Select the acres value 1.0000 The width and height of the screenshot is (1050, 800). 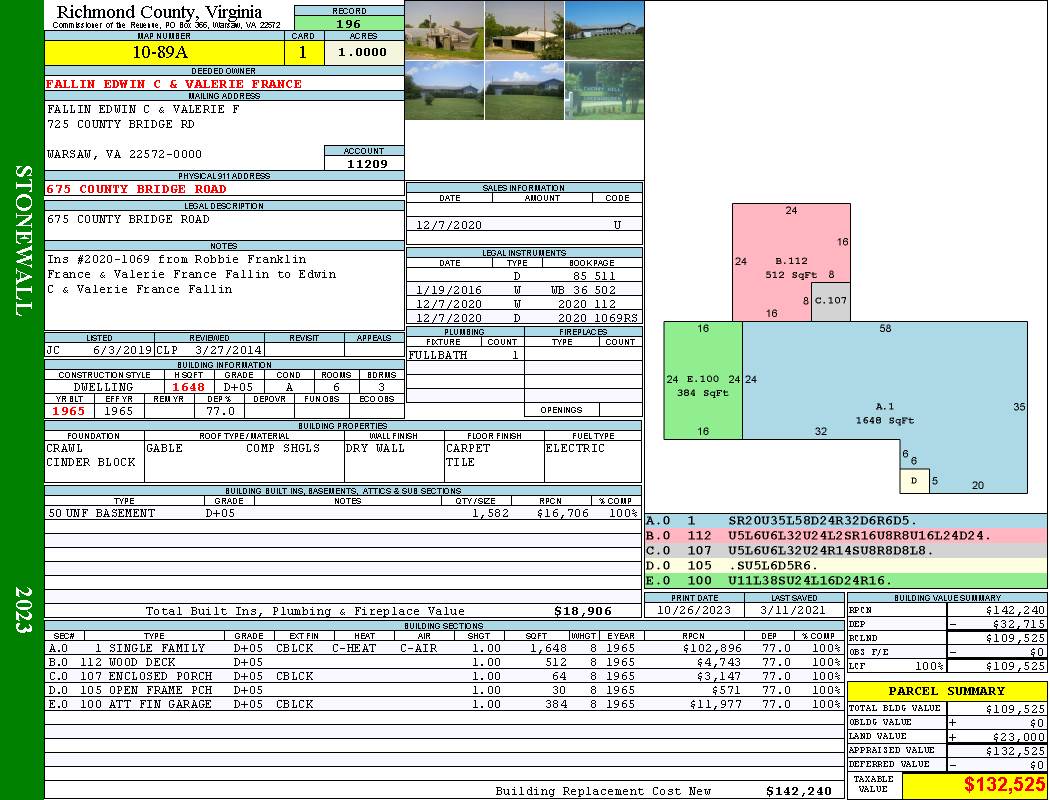coord(363,52)
